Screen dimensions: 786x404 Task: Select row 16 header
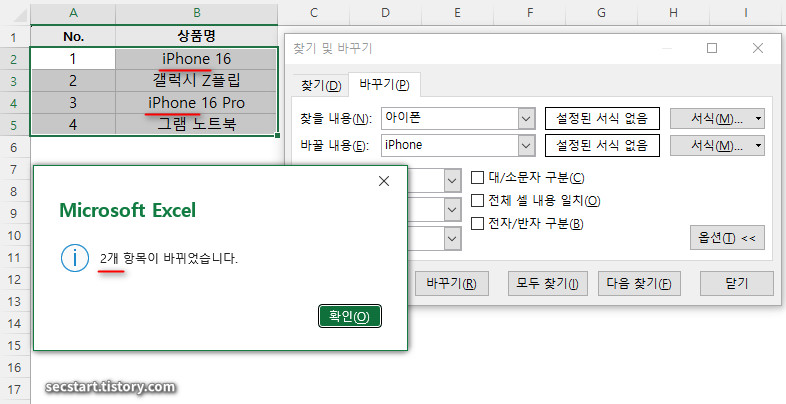coord(14,367)
